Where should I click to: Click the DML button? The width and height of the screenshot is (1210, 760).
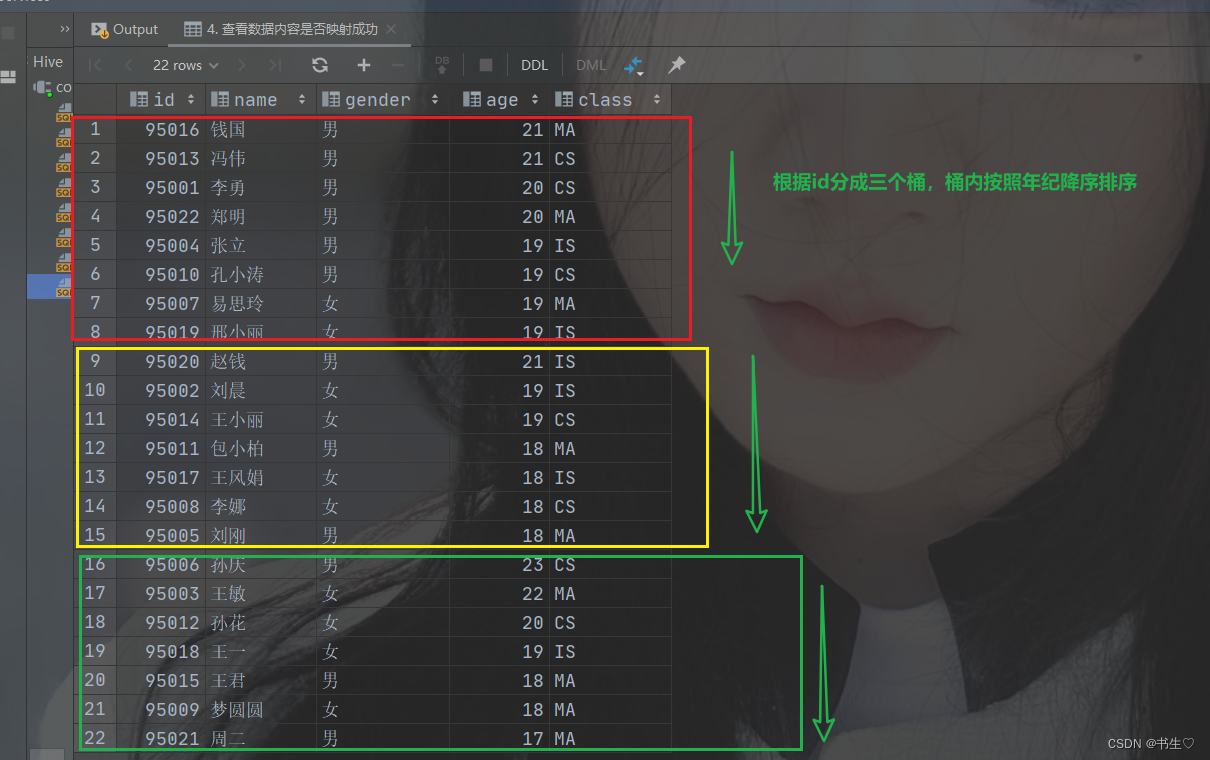tap(591, 65)
